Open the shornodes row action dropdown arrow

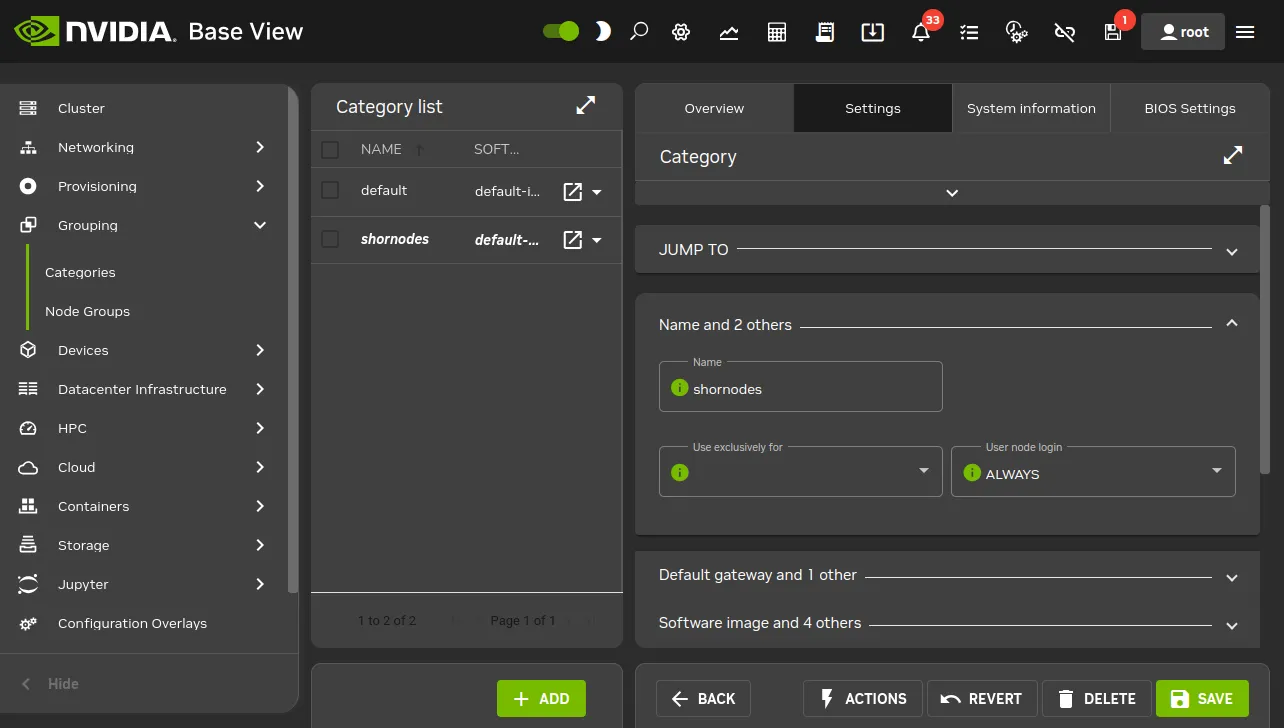point(597,240)
